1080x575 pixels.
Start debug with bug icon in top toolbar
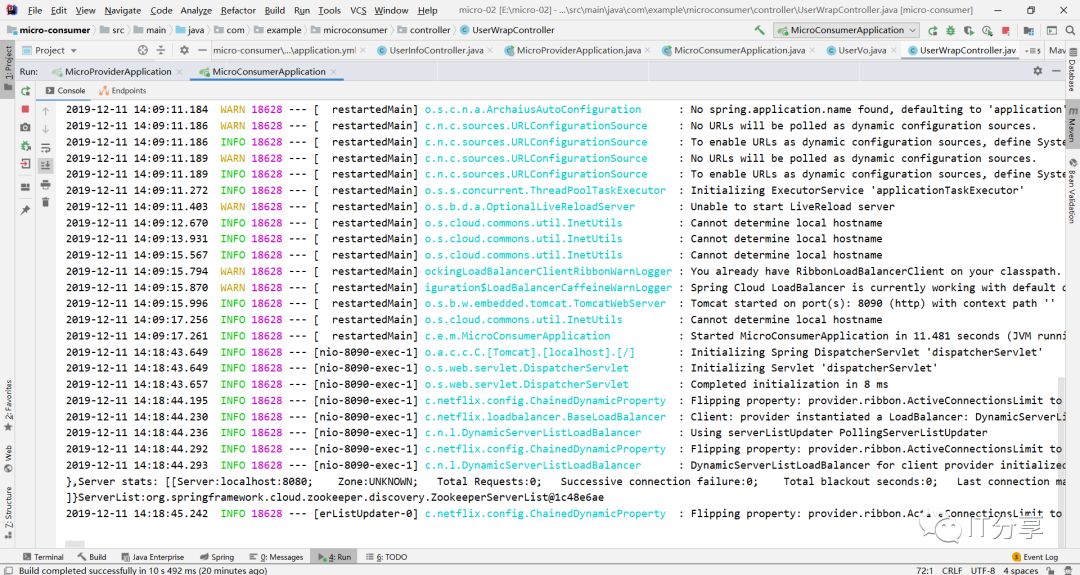coord(951,30)
